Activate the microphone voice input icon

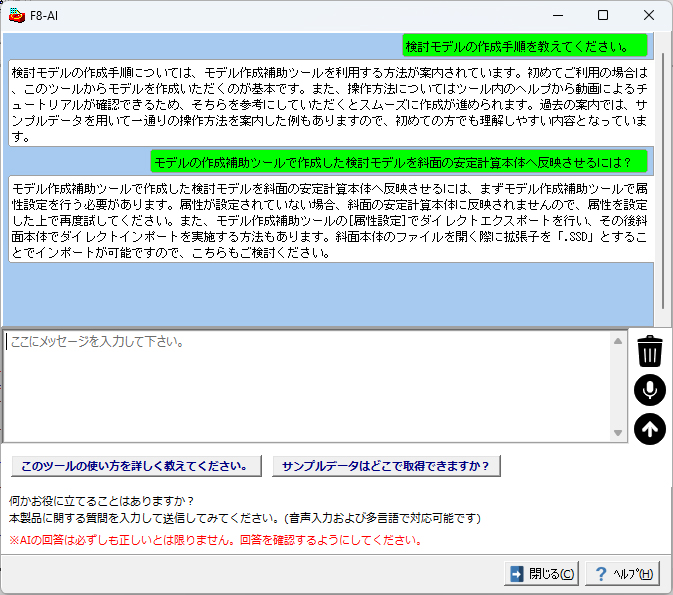(x=650, y=391)
